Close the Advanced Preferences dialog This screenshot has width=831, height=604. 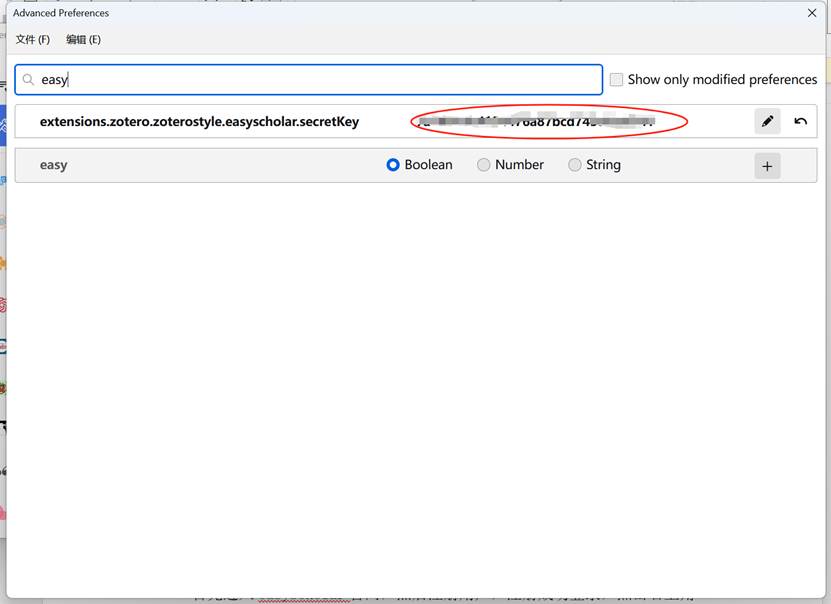[x=811, y=13]
